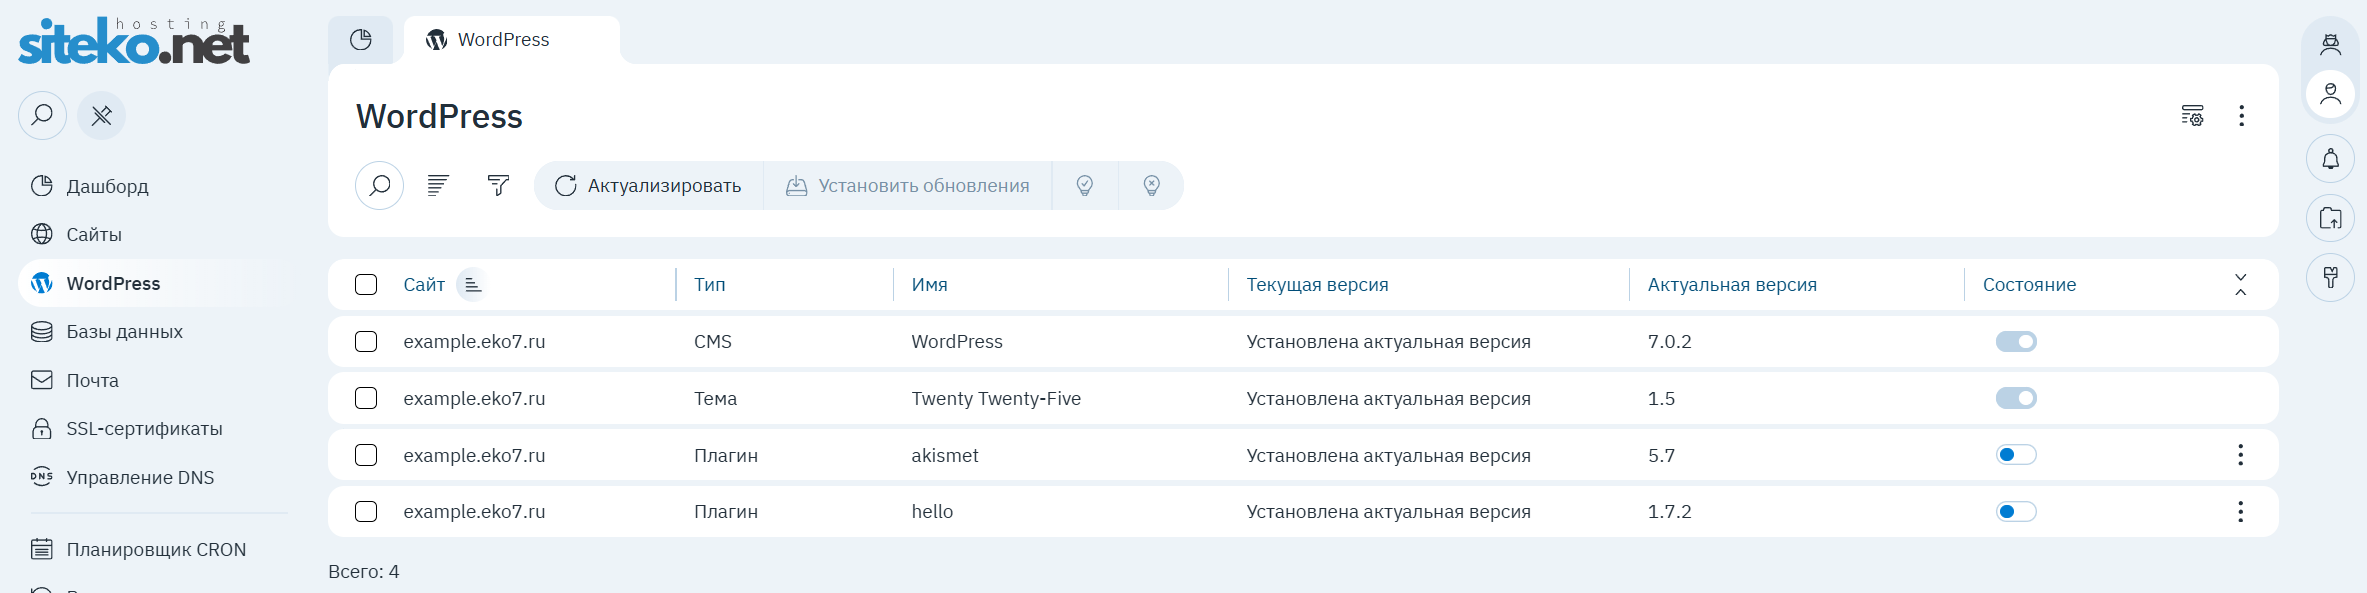Toggle the akismet plugin state switch
This screenshot has width=2367, height=593.
tap(2016, 455)
